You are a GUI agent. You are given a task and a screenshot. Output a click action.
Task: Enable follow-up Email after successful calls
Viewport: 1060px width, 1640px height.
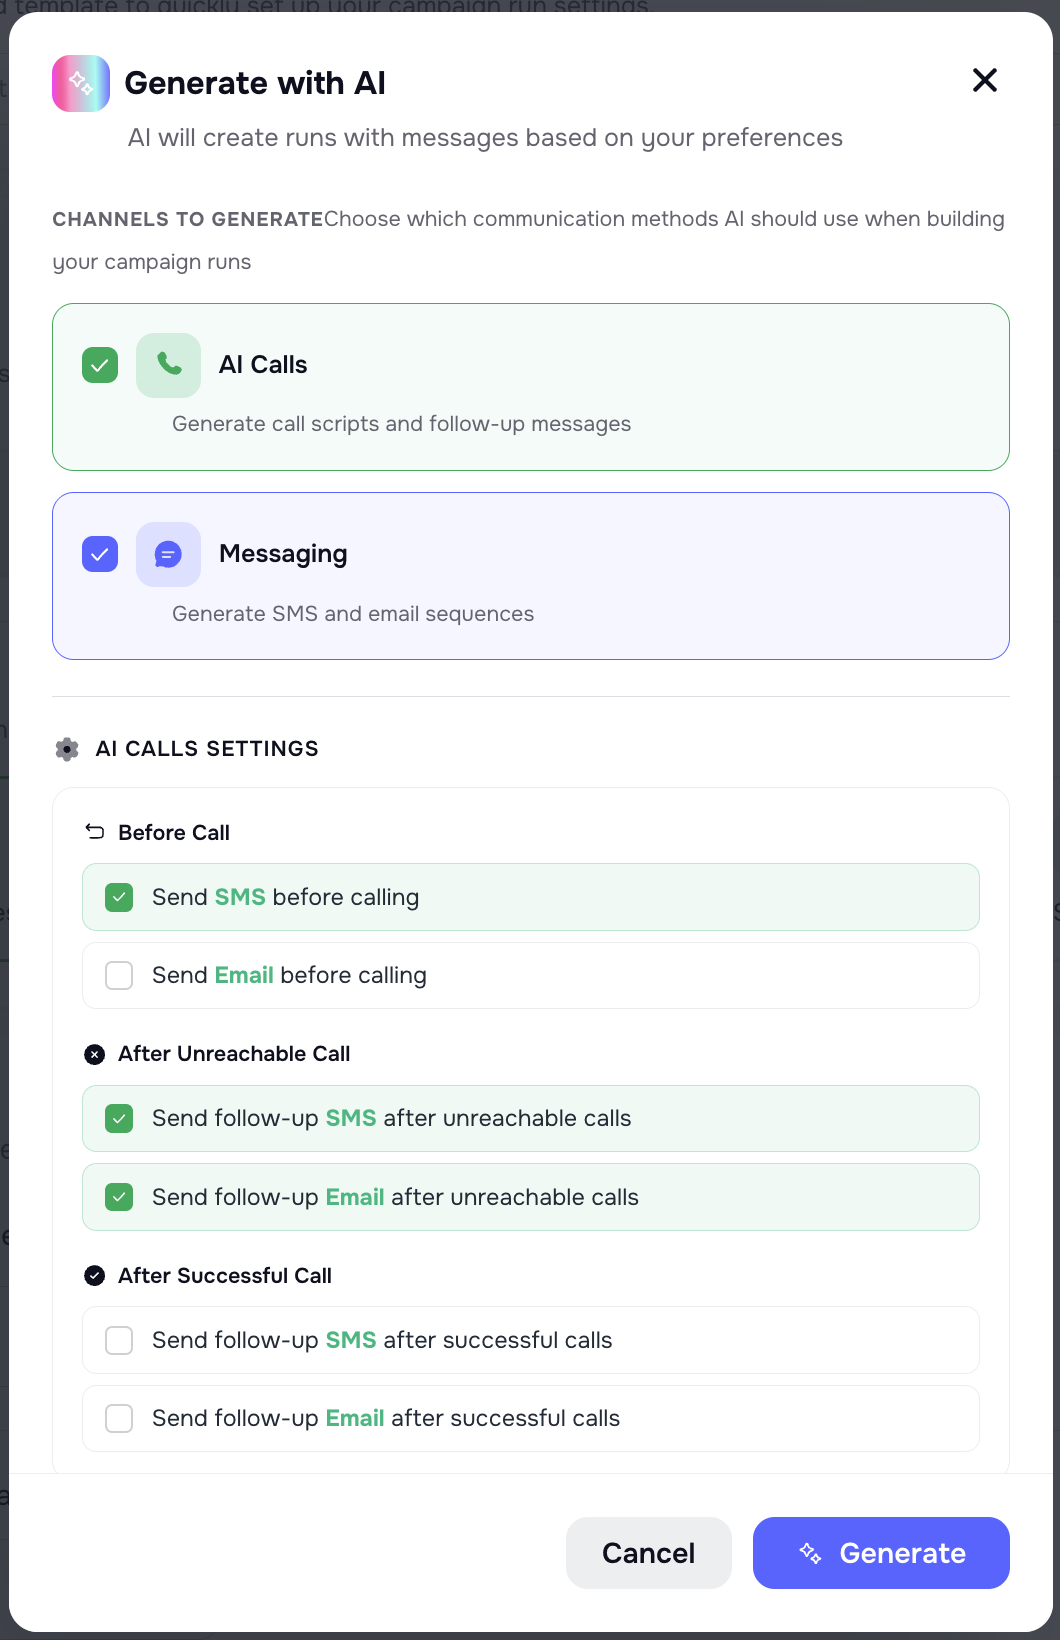tap(119, 1418)
